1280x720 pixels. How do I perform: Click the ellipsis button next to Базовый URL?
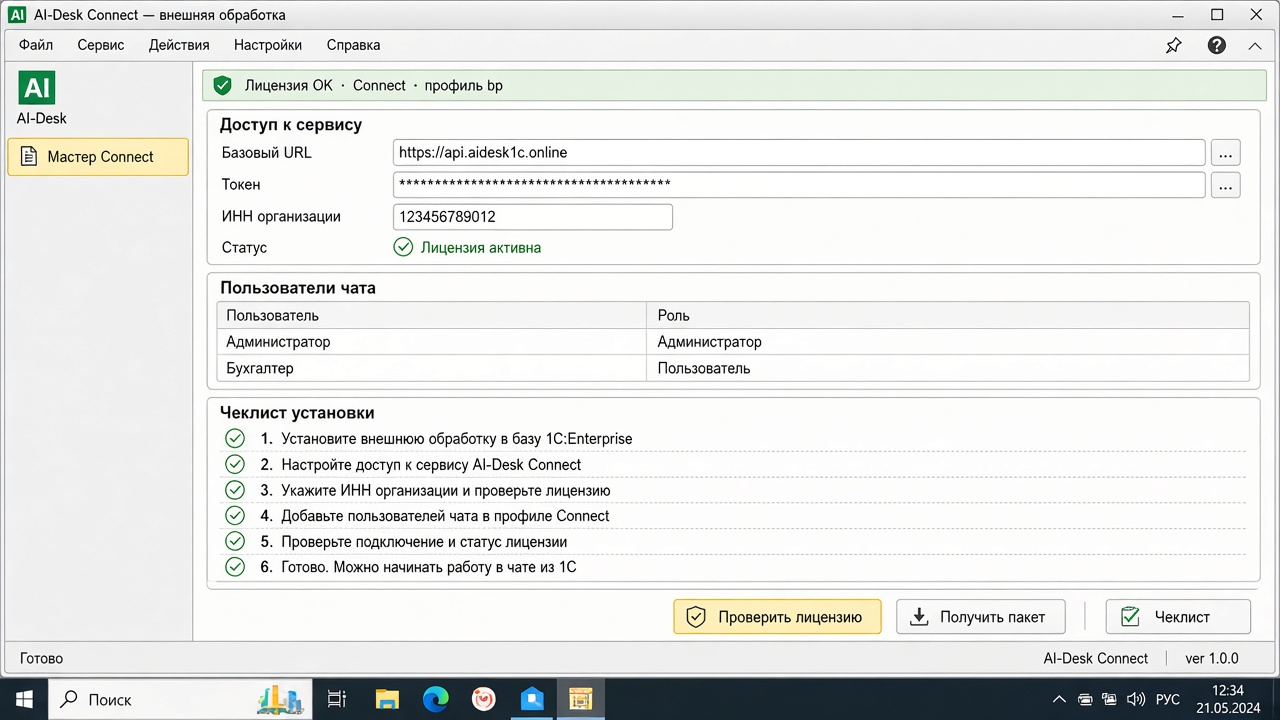click(1226, 153)
